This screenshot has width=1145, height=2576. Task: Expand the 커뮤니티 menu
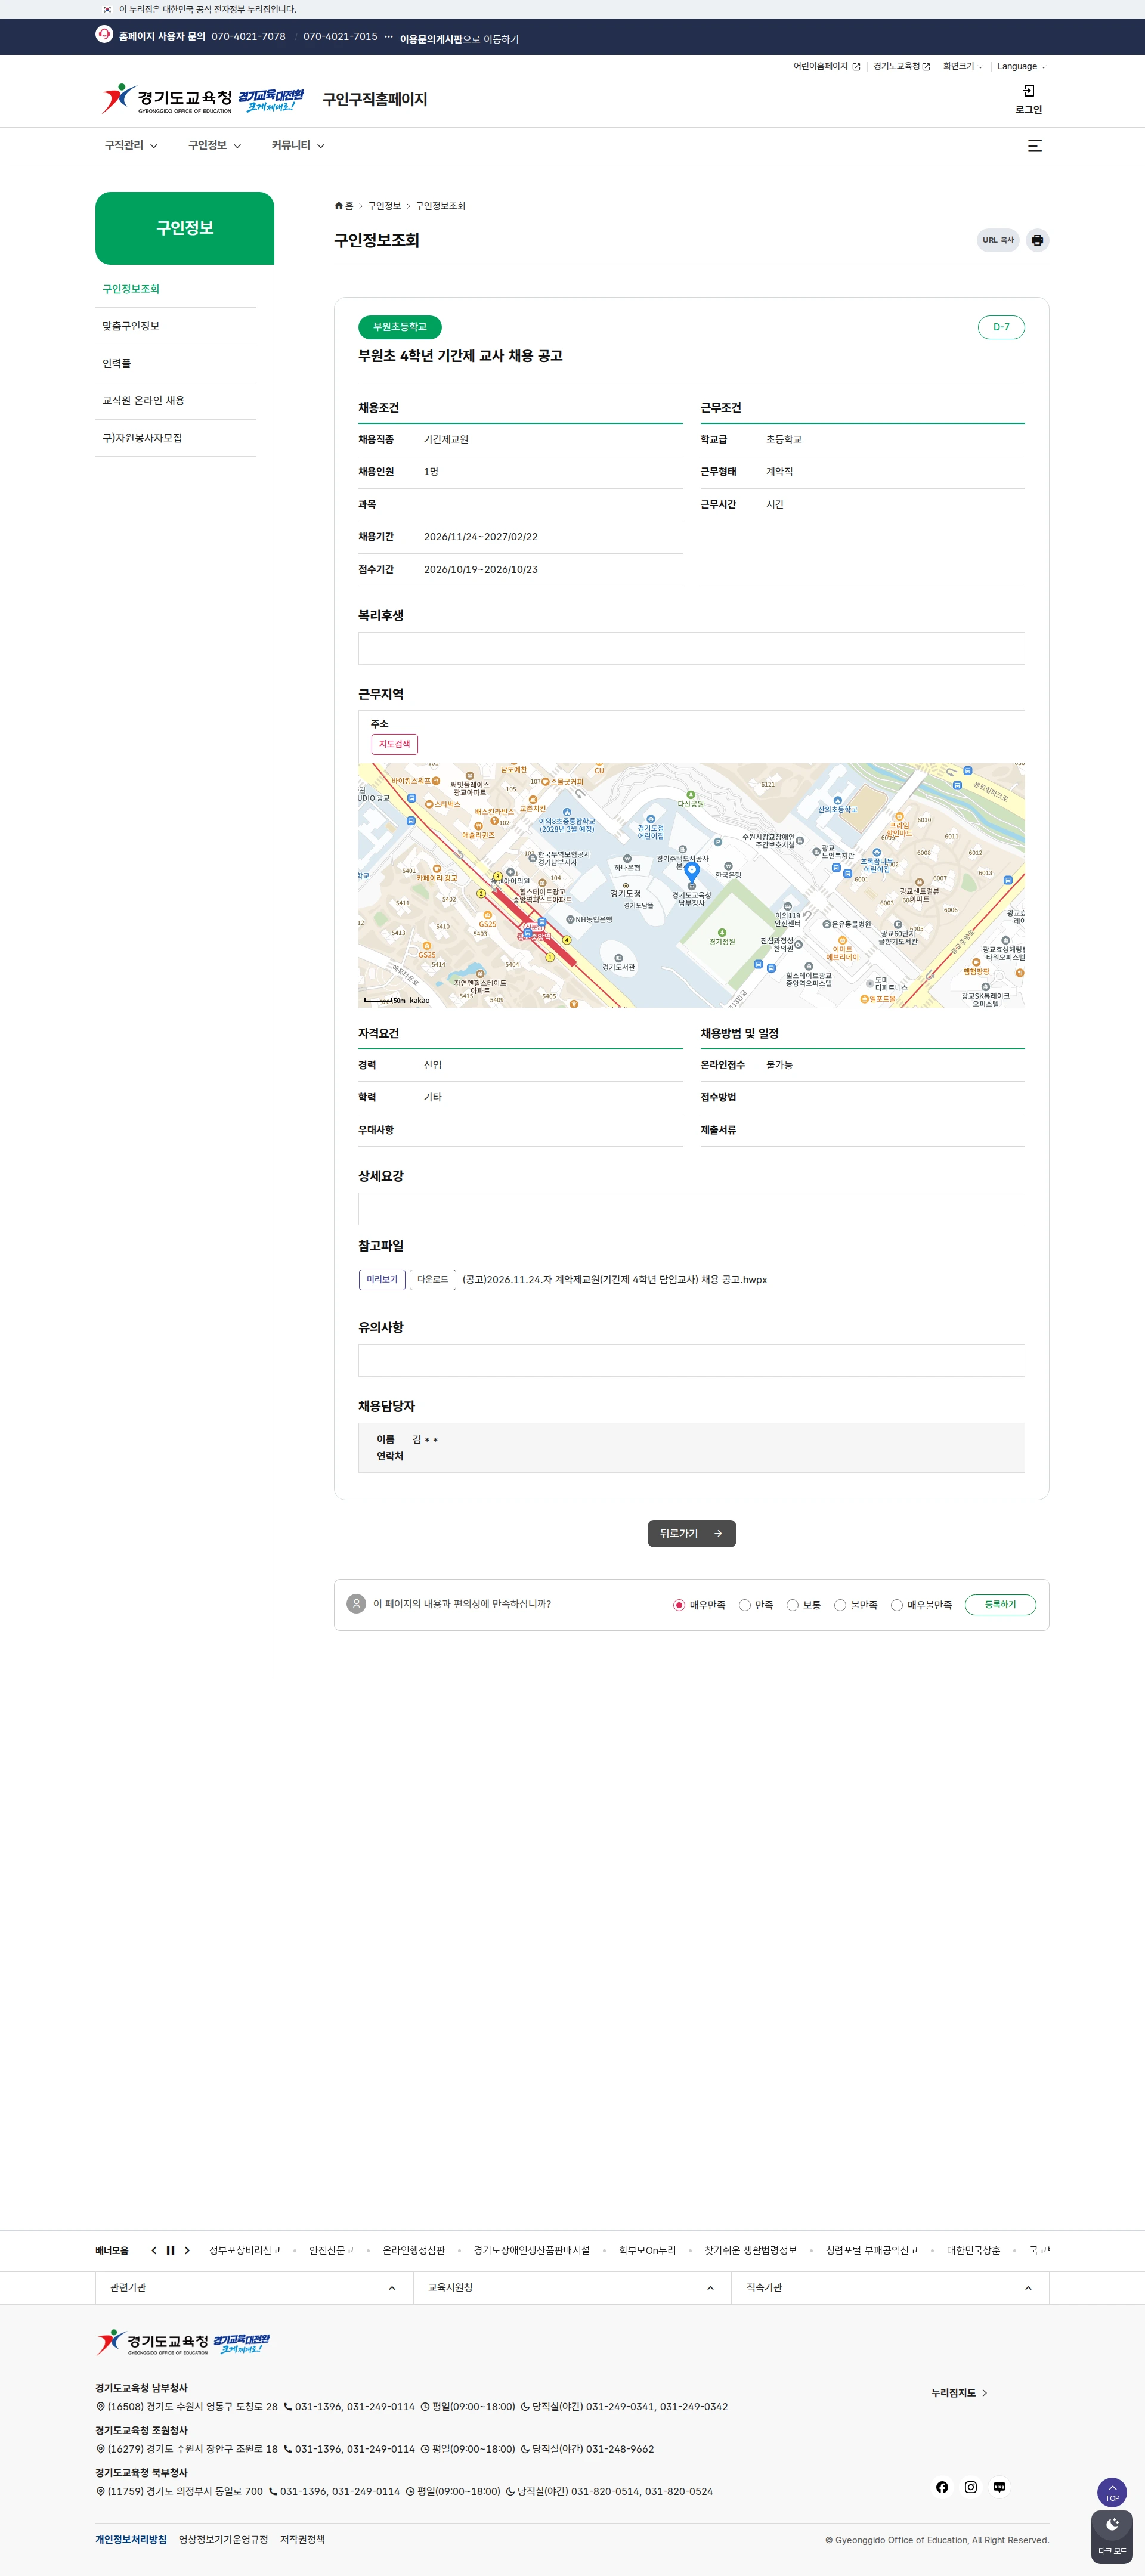click(298, 146)
